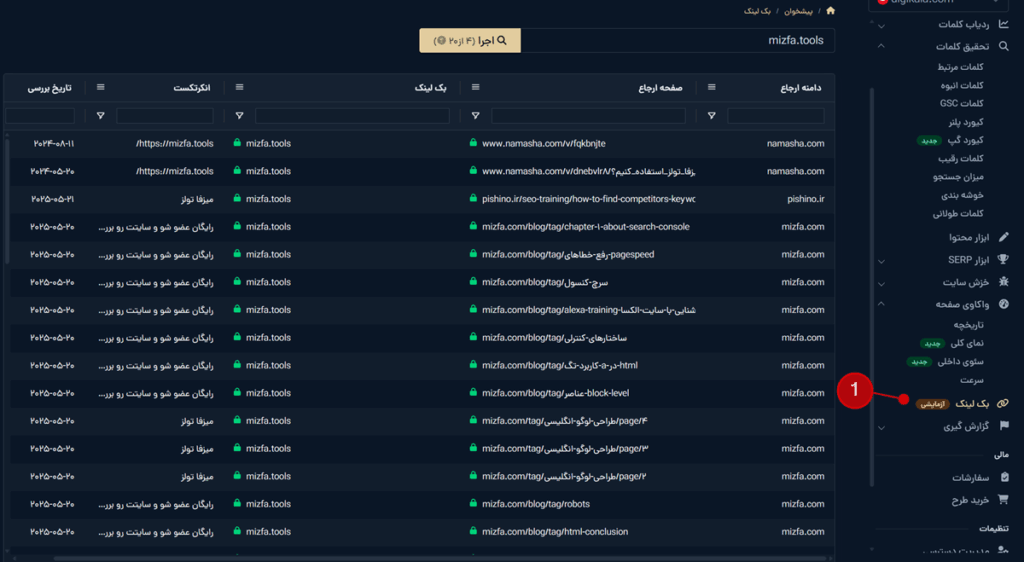Click the home icon in the breadcrumb
The height and width of the screenshot is (562, 1024).
[830, 11]
